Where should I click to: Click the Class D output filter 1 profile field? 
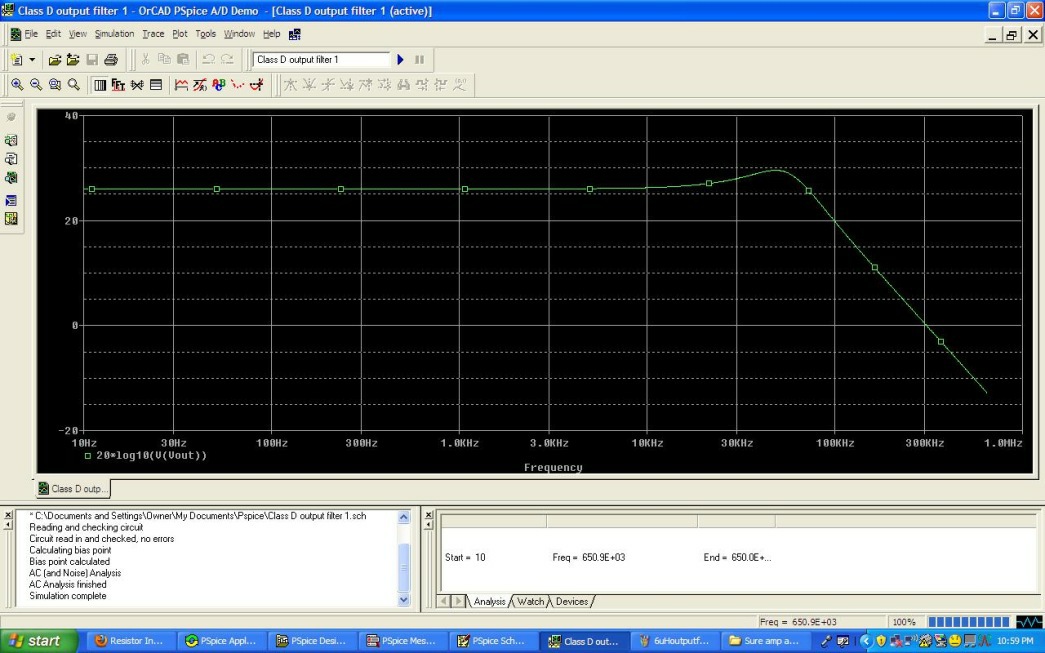point(321,59)
